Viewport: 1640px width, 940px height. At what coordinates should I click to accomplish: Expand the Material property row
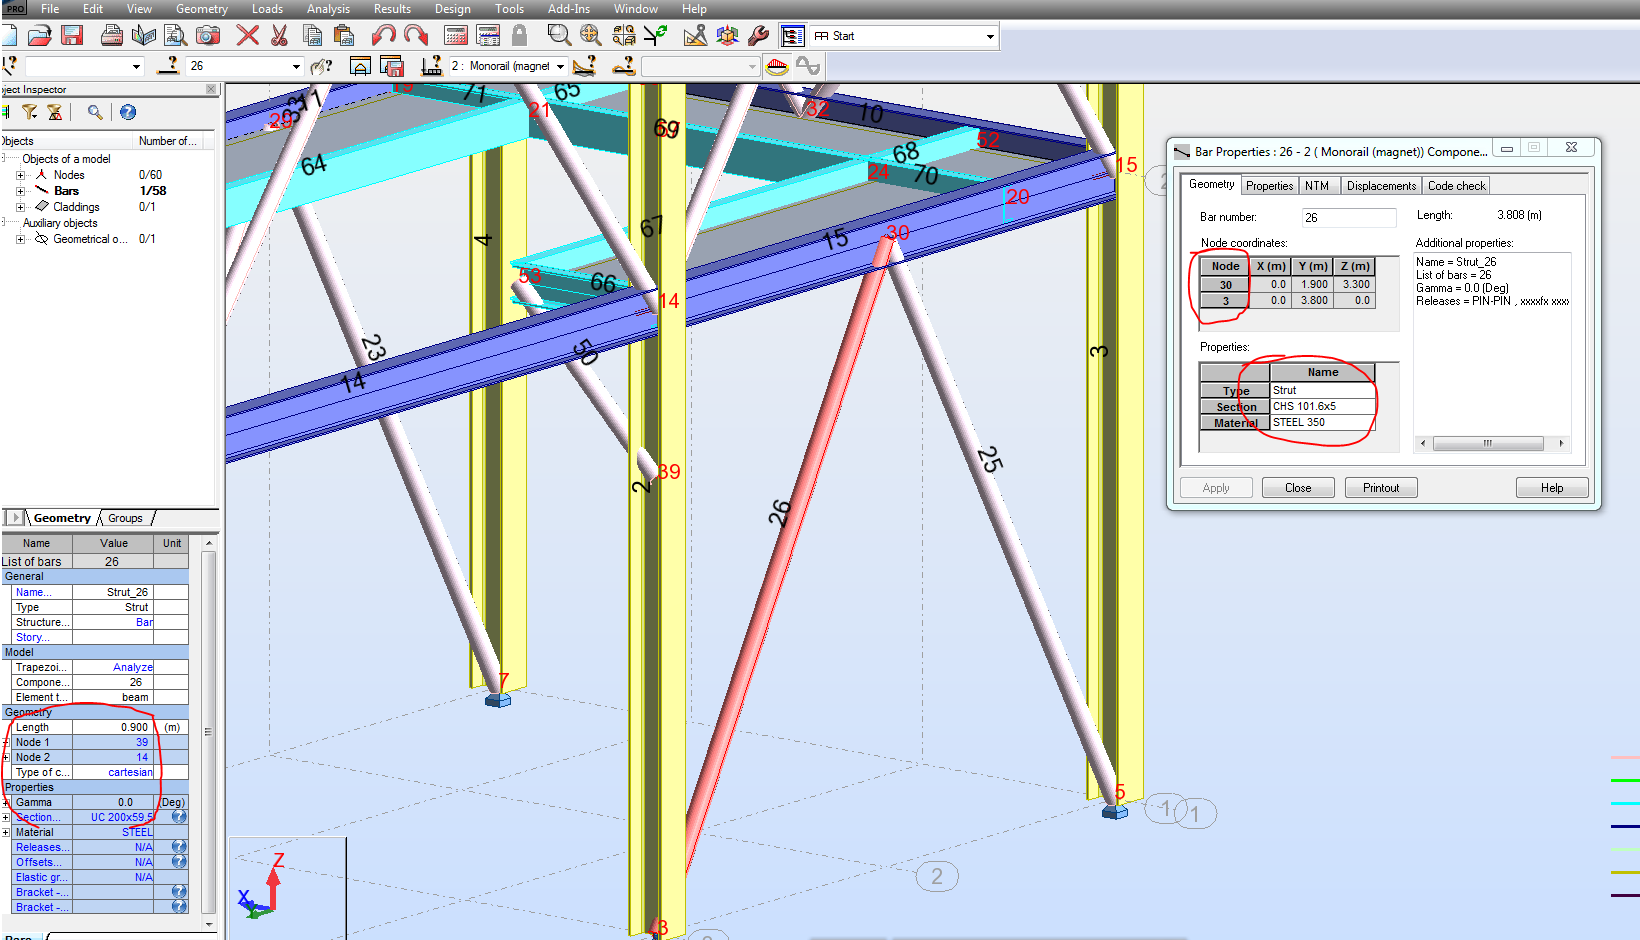[x=6, y=832]
